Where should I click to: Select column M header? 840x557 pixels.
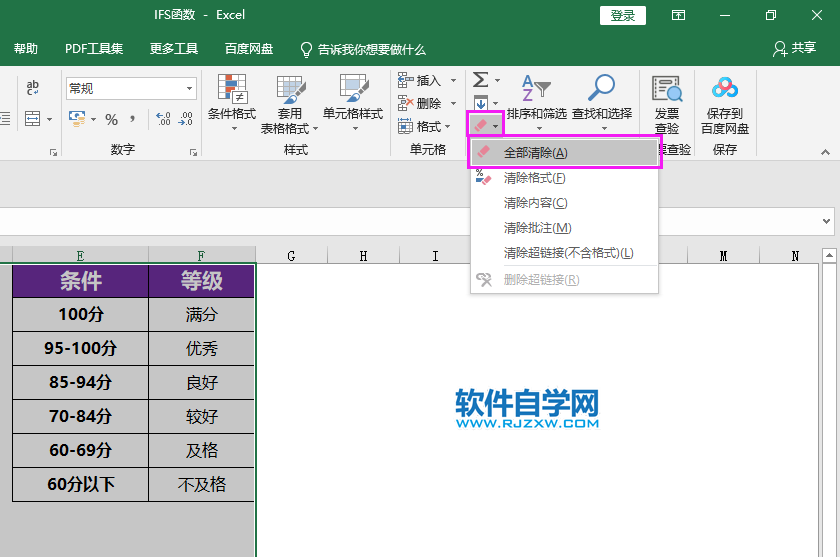point(723,255)
